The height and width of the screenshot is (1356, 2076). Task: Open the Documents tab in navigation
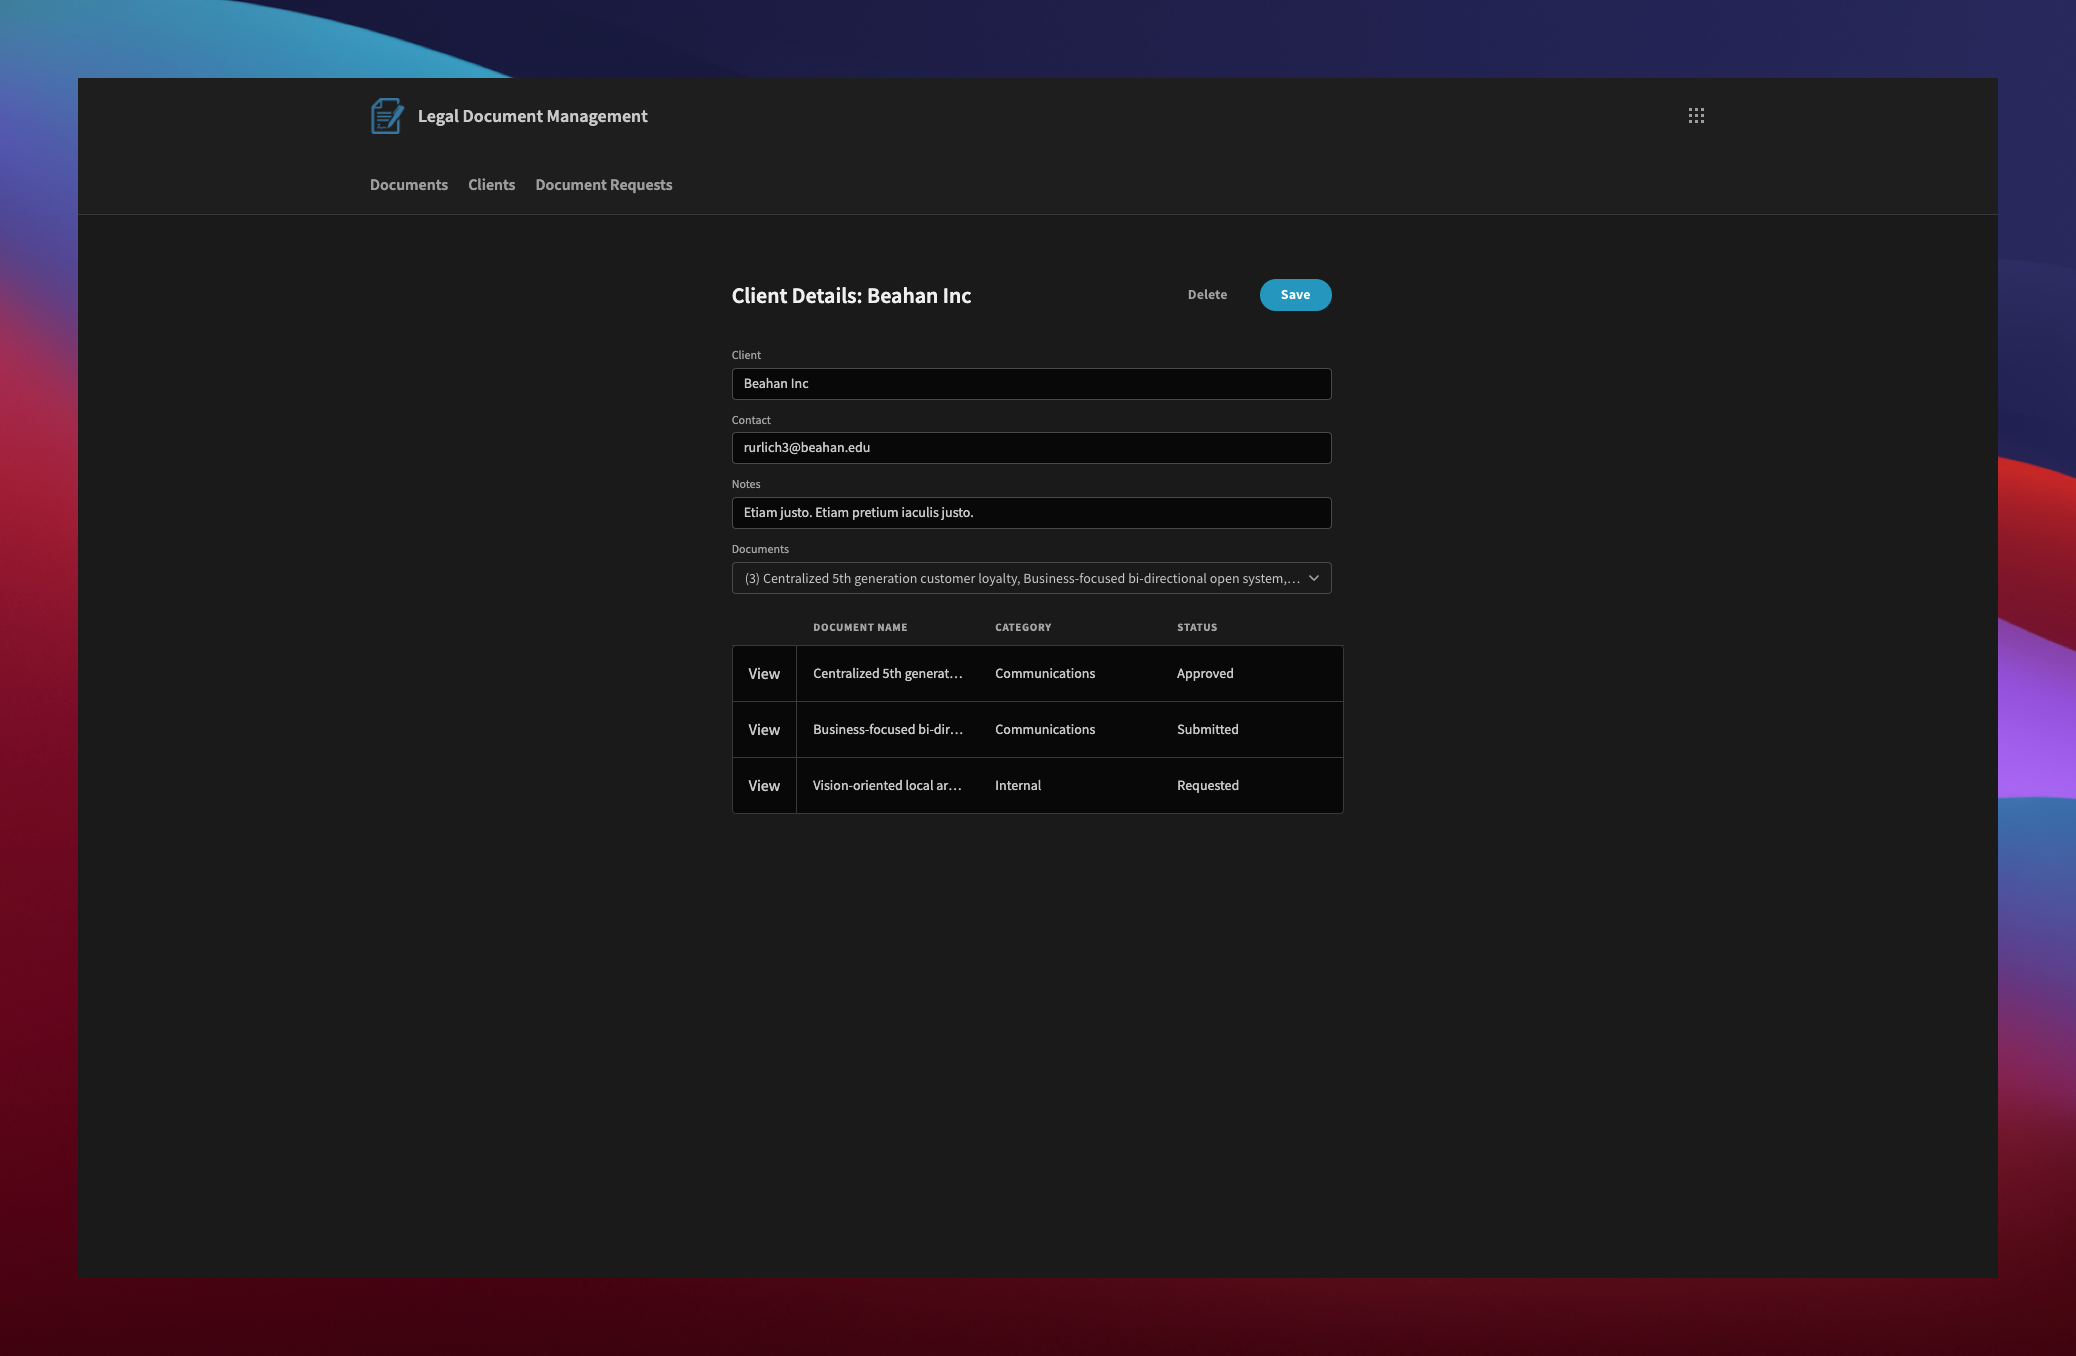408,185
